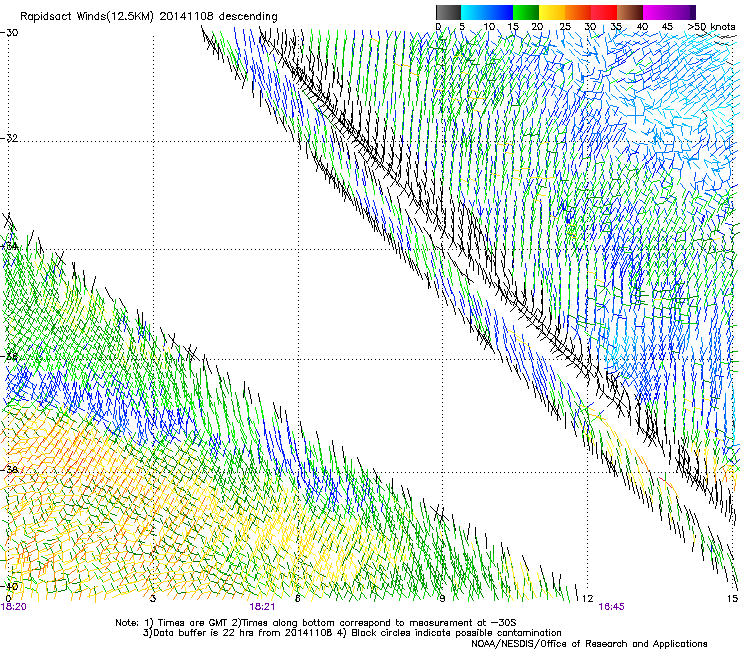This screenshot has height=650, width=740.
Task: Click the -34 latitude axis label
Action: point(9,246)
